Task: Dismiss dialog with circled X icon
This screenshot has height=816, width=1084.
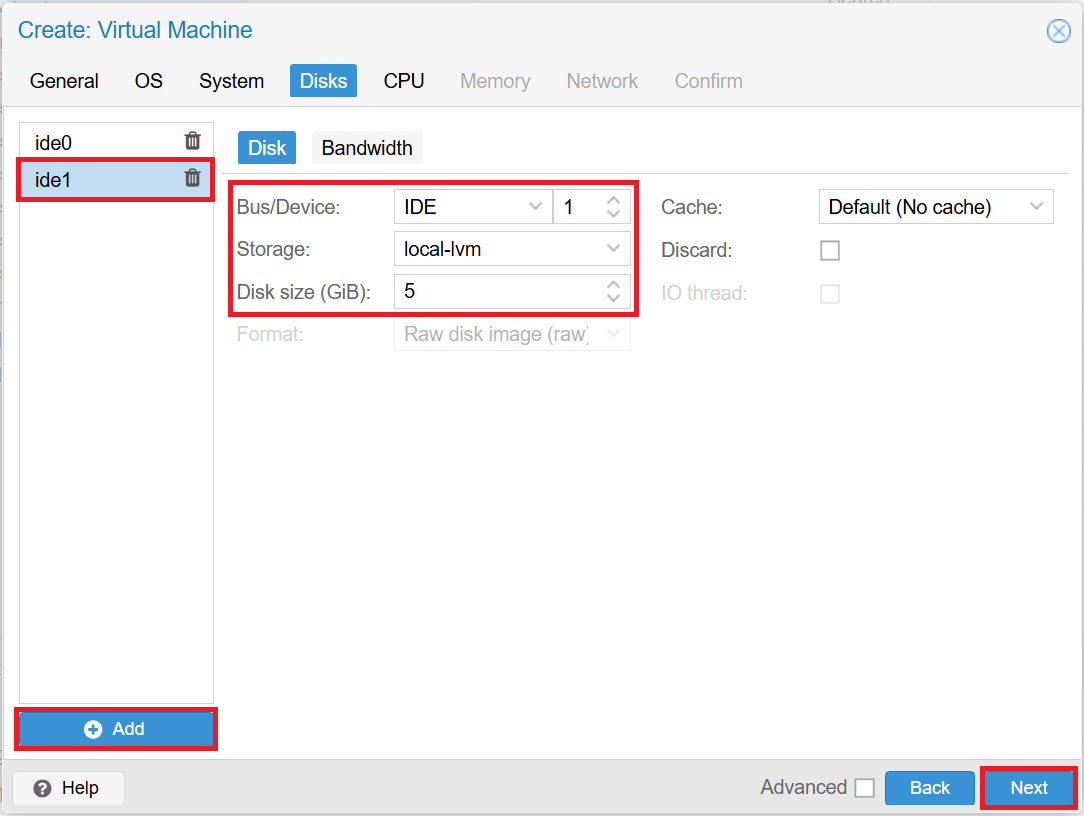Action: point(1058,30)
